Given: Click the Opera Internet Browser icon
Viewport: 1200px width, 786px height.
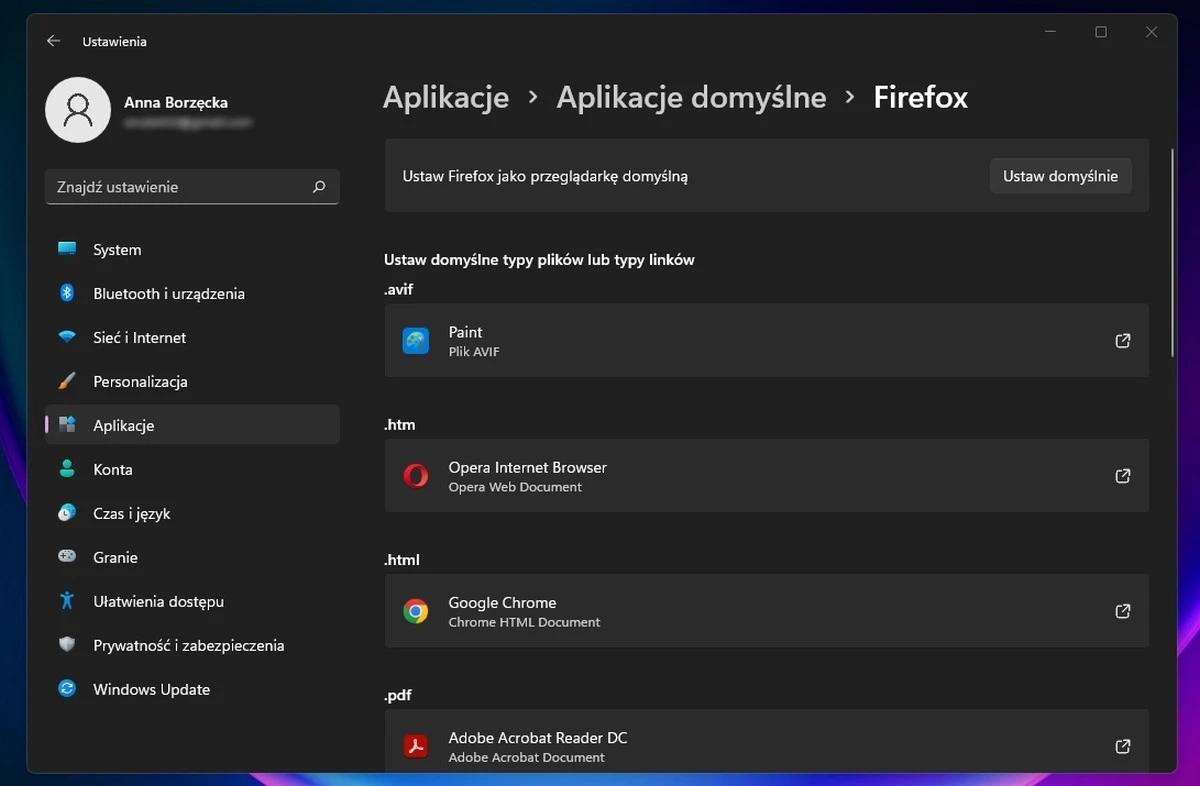Looking at the screenshot, I should coord(415,476).
